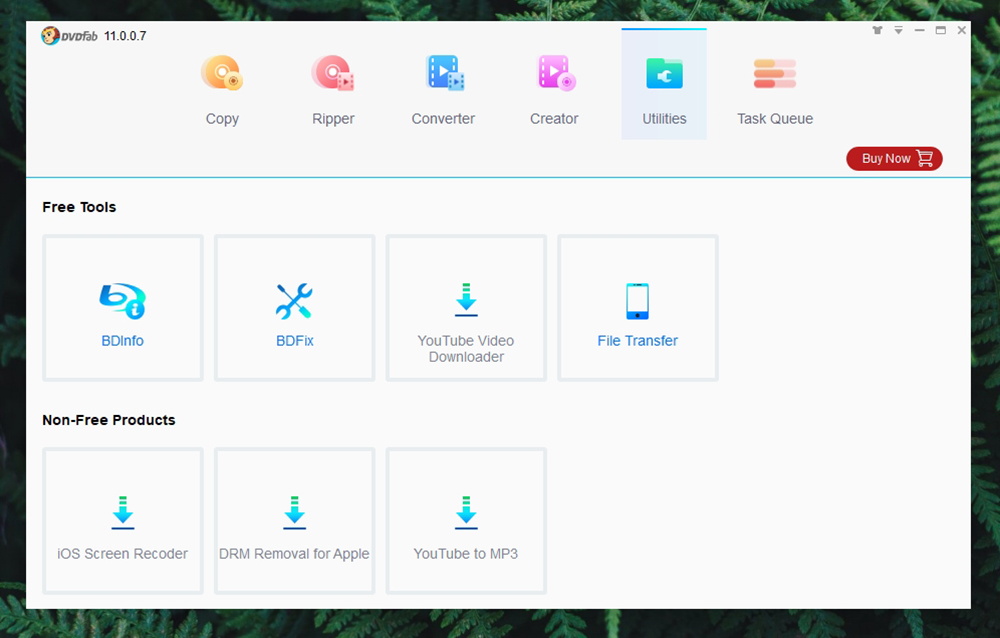Viewport: 1000px width, 638px height.
Task: Click the Non-Free Products heading
Action: 108,420
